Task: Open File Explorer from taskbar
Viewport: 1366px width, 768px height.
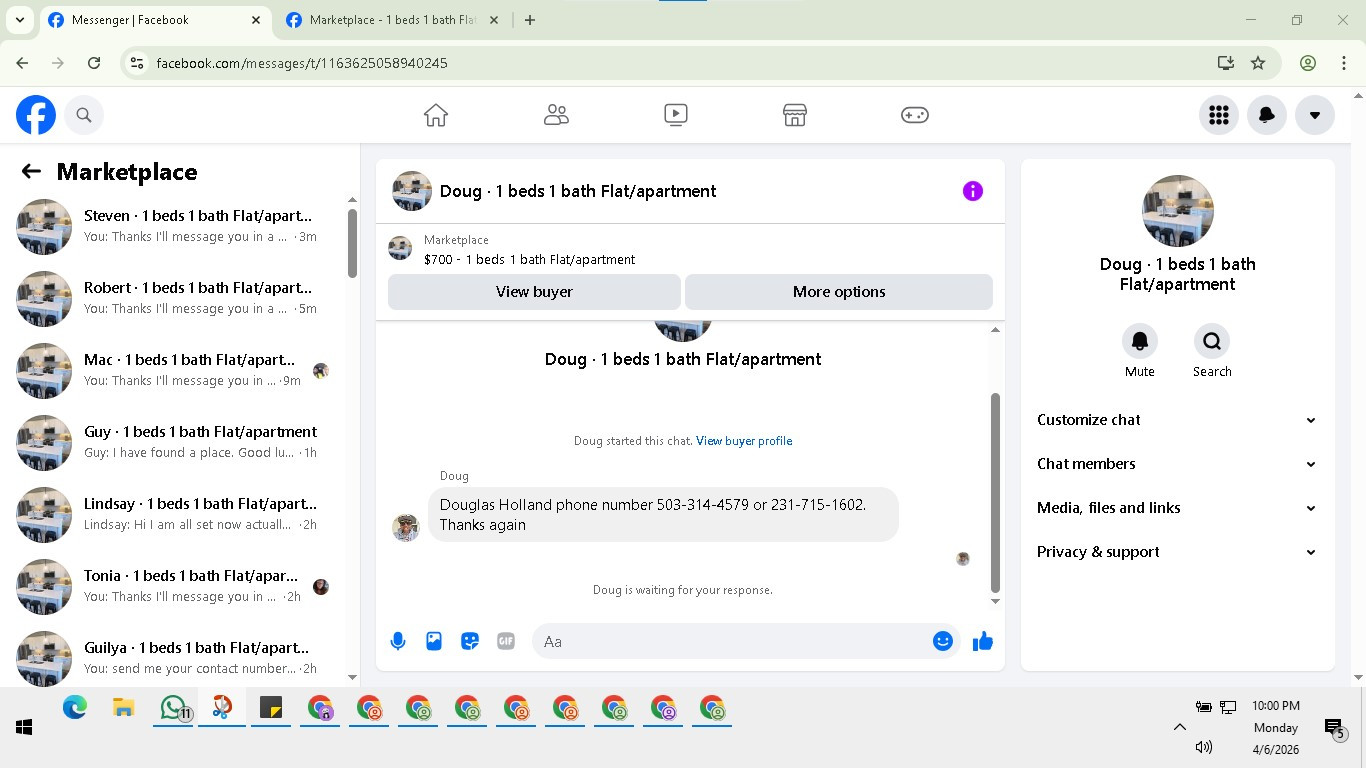Action: 124,708
